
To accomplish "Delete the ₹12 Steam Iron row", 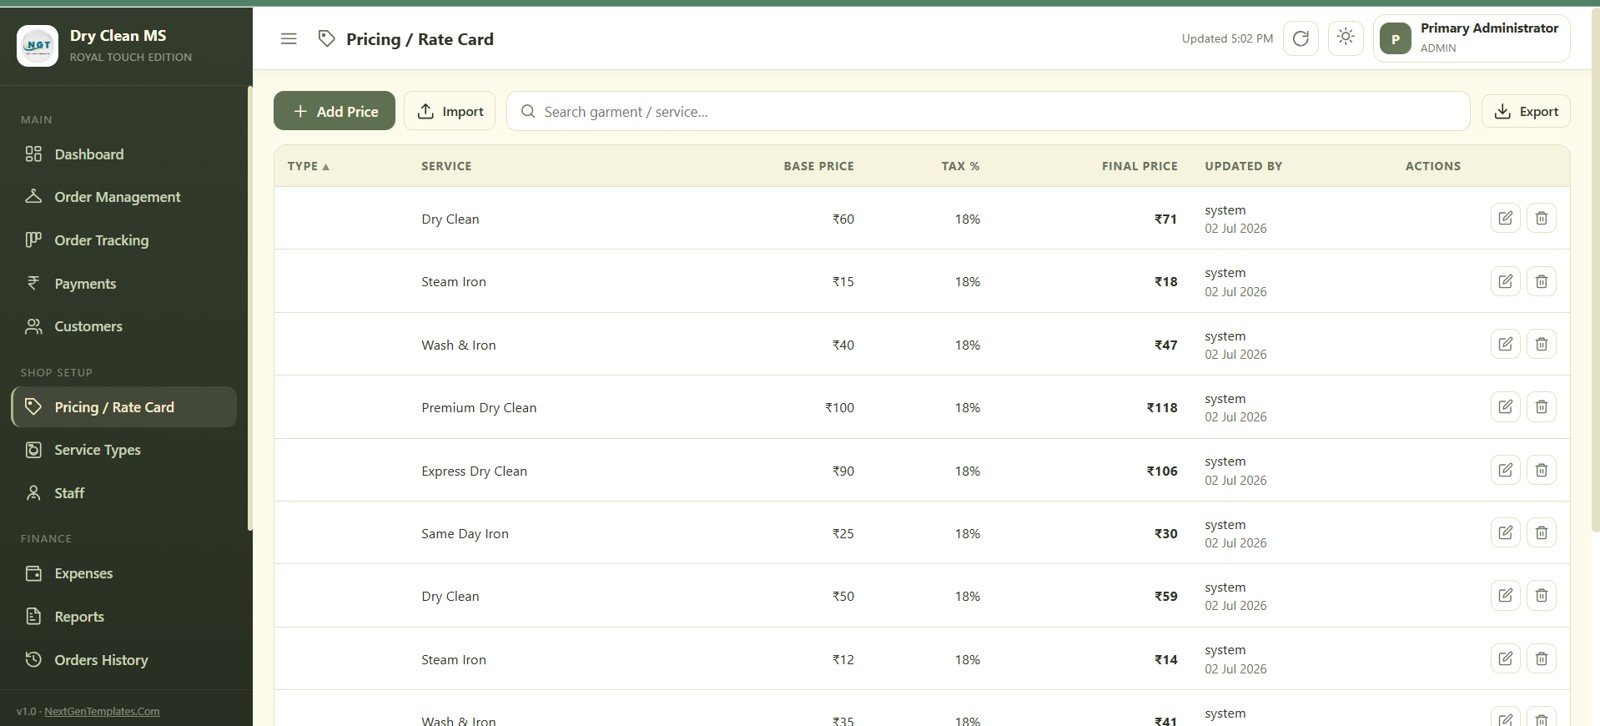I will [1541, 659].
